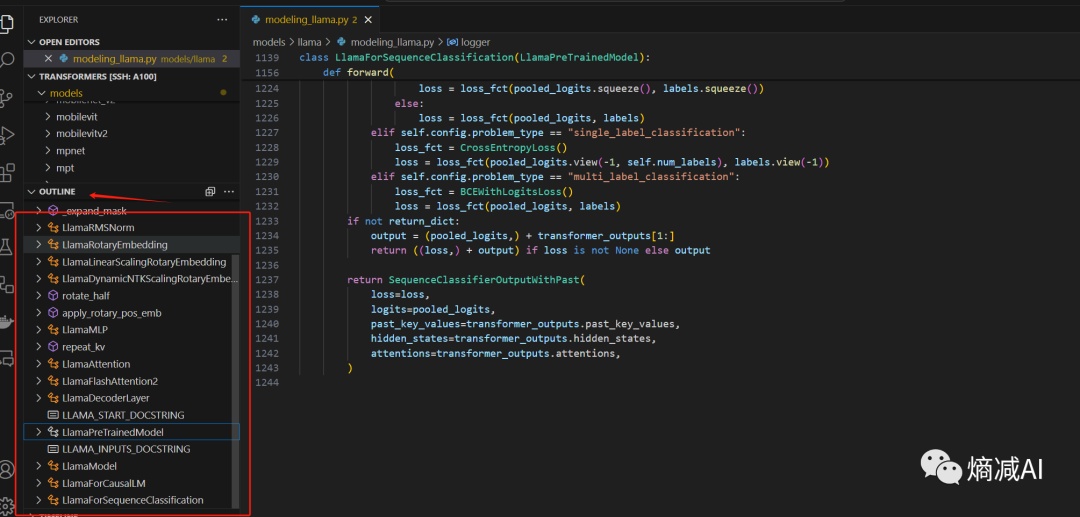The height and width of the screenshot is (517, 1080).
Task: Open the Remote Explorer view
Action: [x=6, y=209]
